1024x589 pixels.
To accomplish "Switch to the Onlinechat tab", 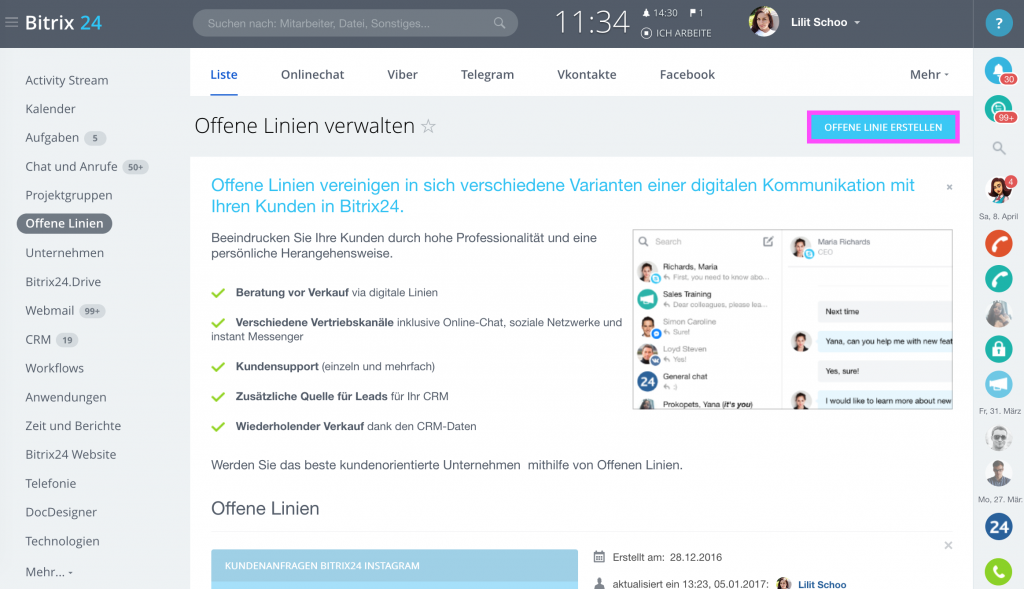I will (x=312, y=74).
